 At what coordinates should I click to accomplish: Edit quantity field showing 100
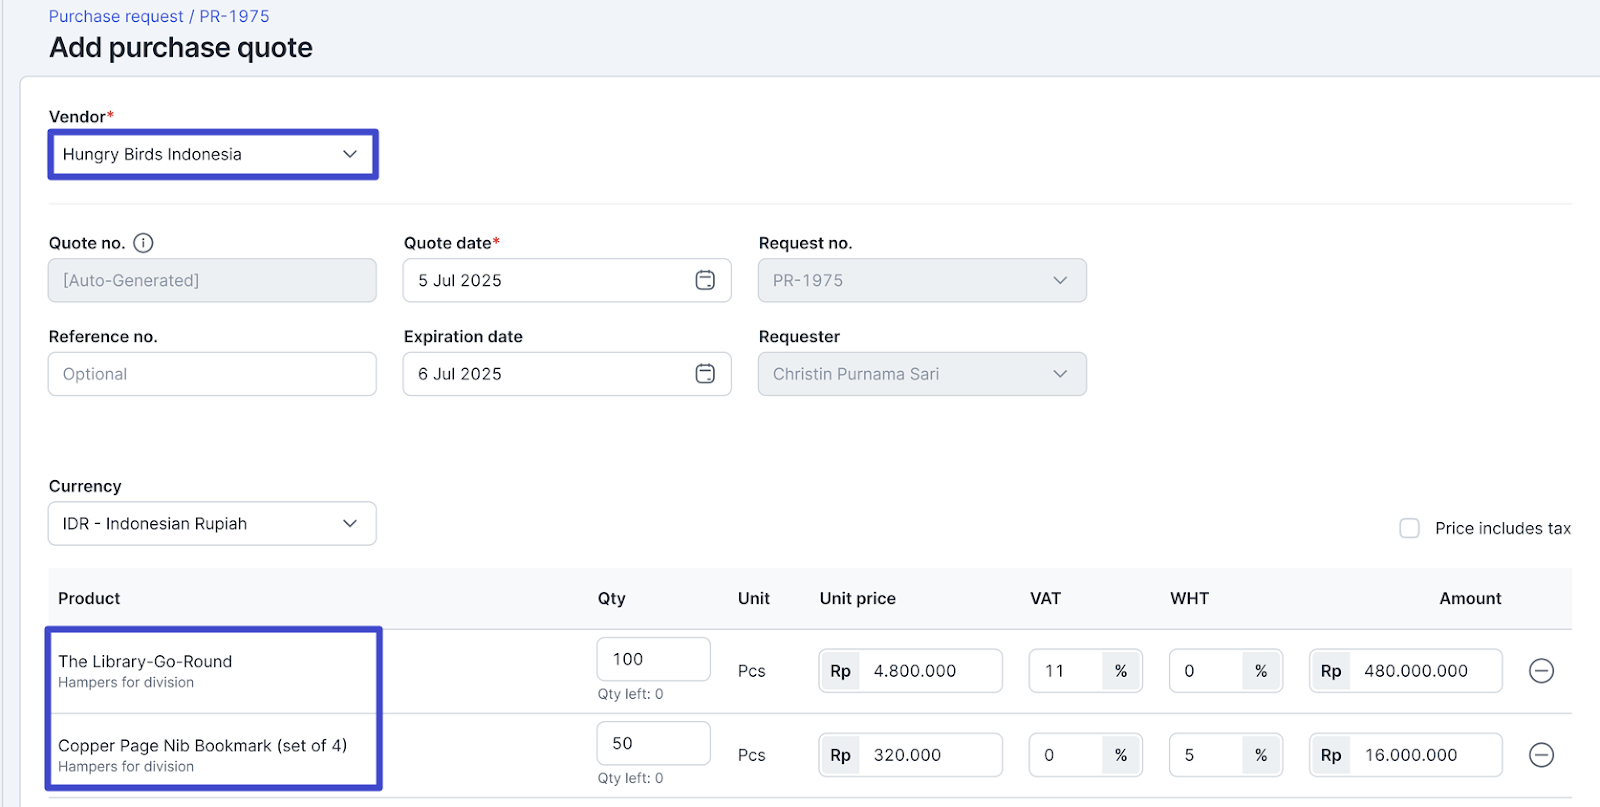[x=653, y=660]
